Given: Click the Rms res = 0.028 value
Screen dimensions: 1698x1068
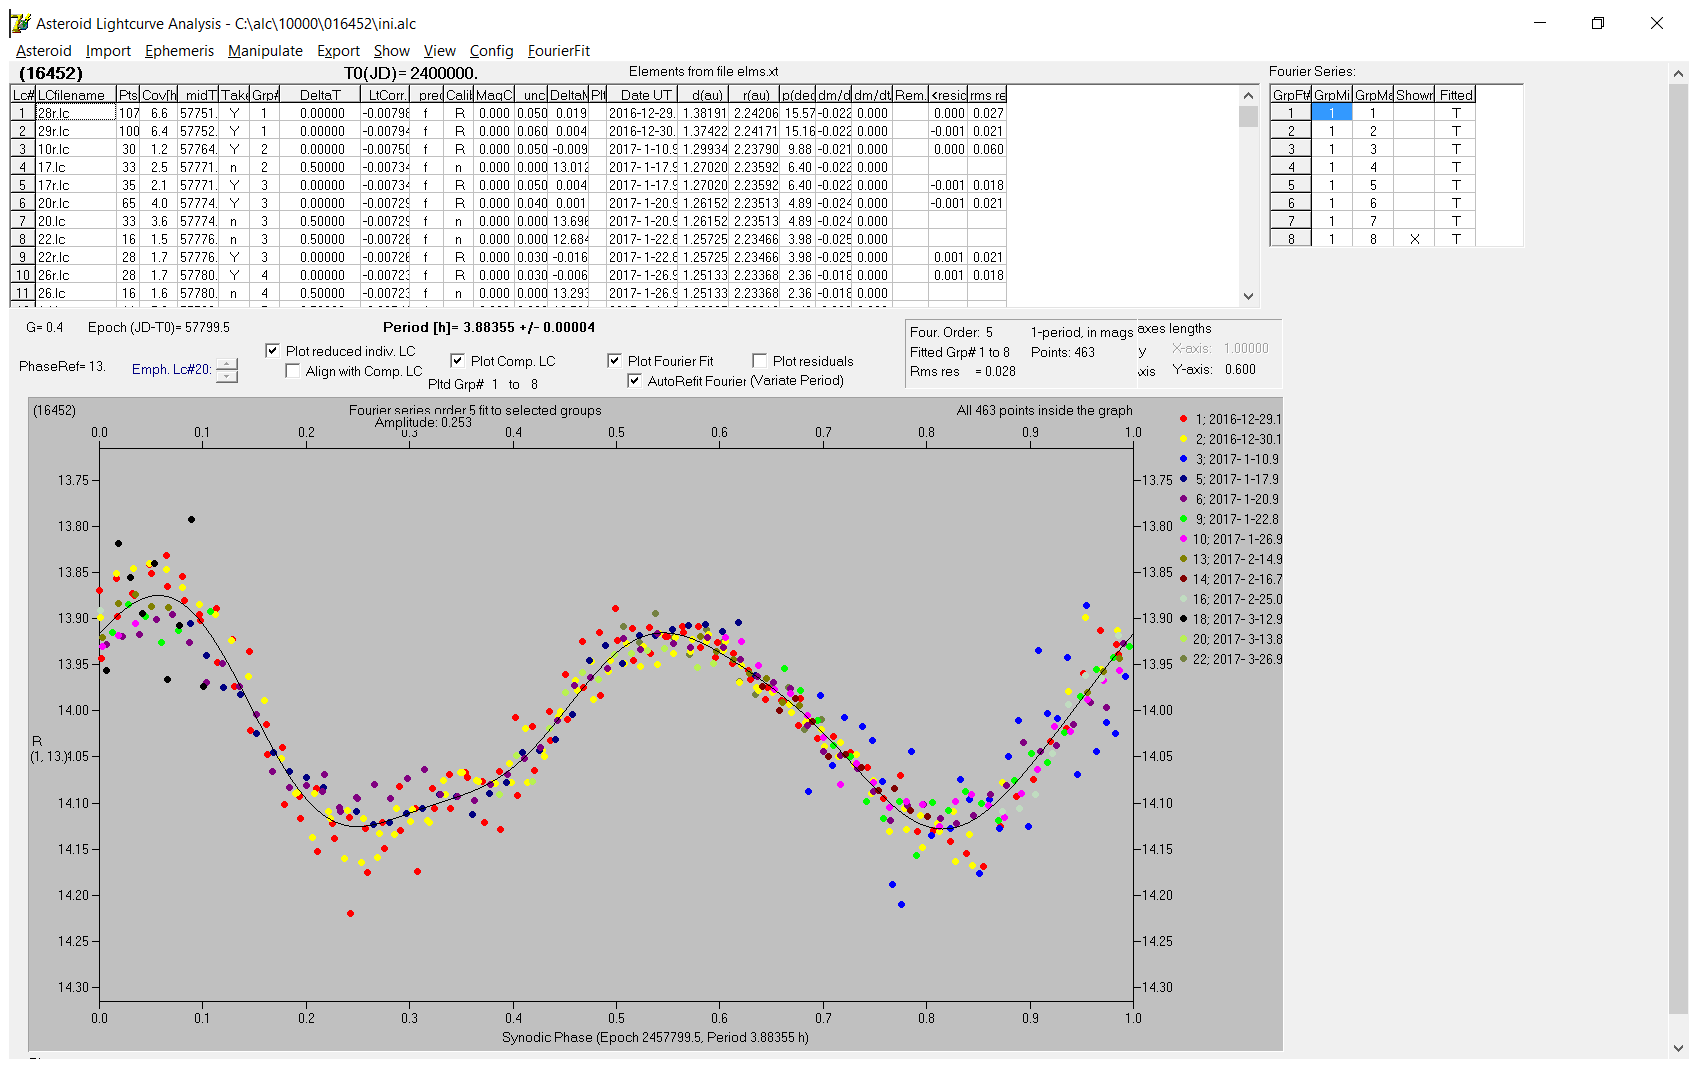Looking at the screenshot, I should click(x=963, y=371).
